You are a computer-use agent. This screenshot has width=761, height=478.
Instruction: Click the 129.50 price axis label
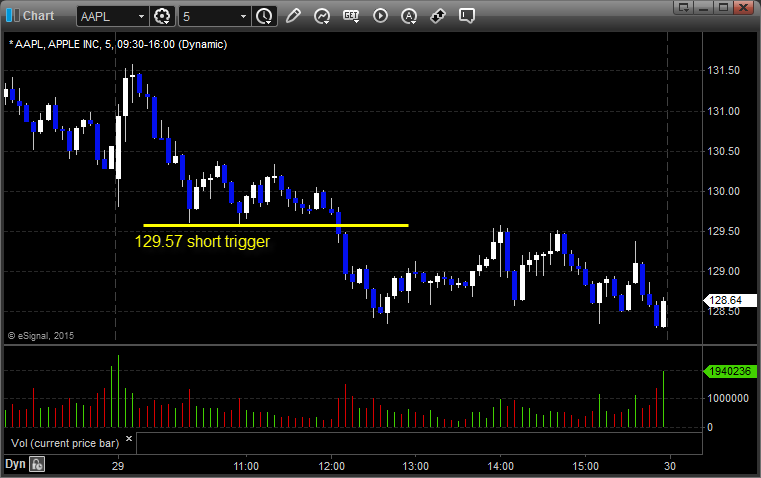[723, 231]
